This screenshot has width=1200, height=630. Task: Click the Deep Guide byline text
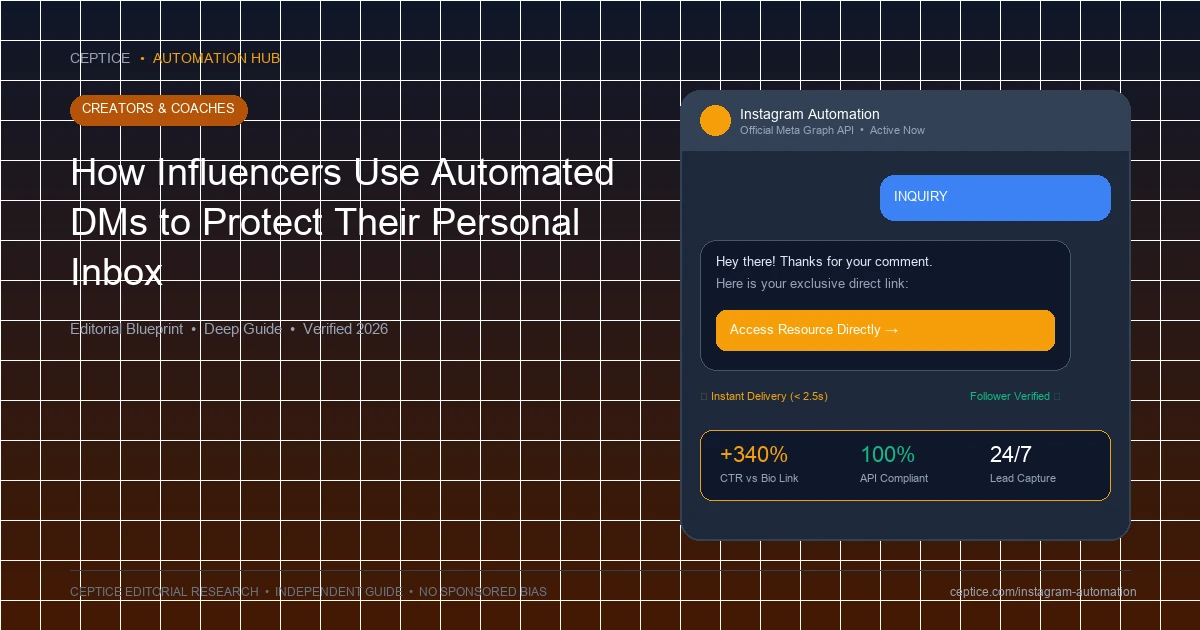pos(243,329)
